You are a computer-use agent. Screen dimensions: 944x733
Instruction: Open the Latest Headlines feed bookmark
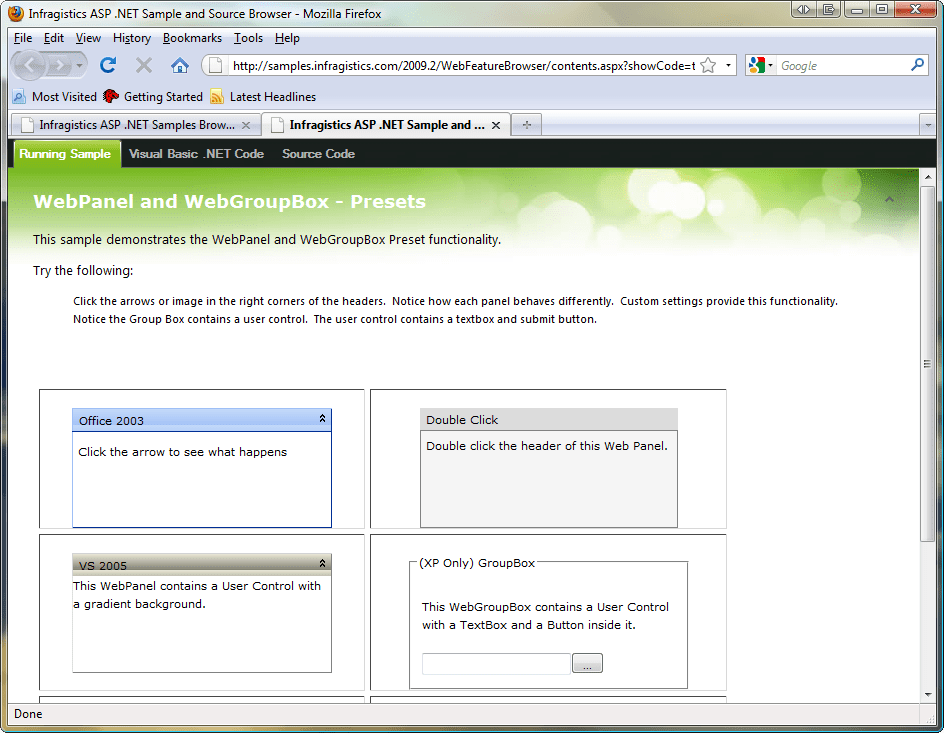[x=263, y=97]
